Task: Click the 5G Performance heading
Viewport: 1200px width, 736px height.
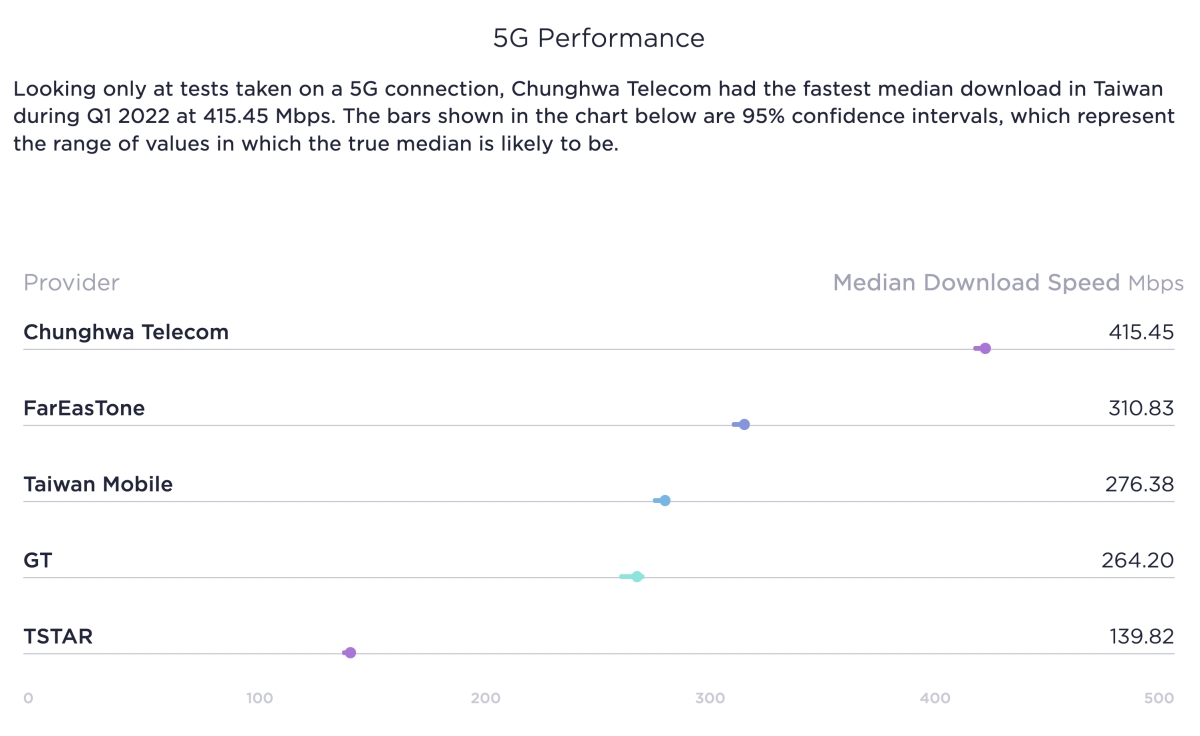Action: [599, 38]
